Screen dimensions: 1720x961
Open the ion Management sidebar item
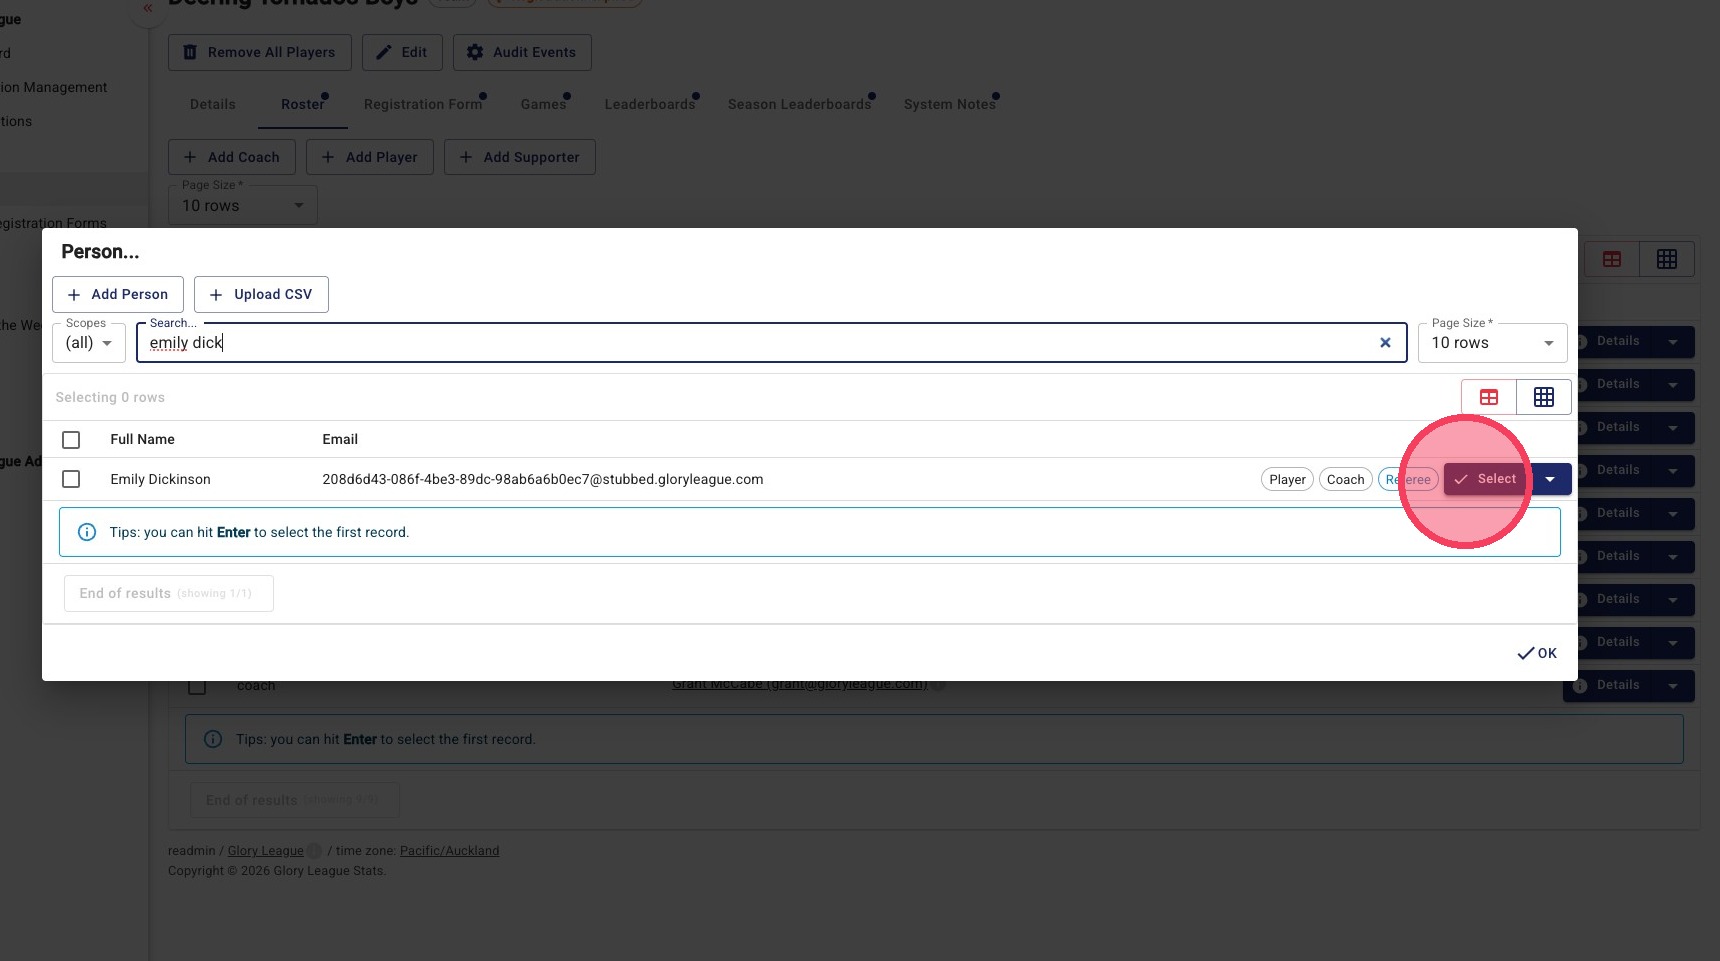pyautogui.click(x=54, y=87)
